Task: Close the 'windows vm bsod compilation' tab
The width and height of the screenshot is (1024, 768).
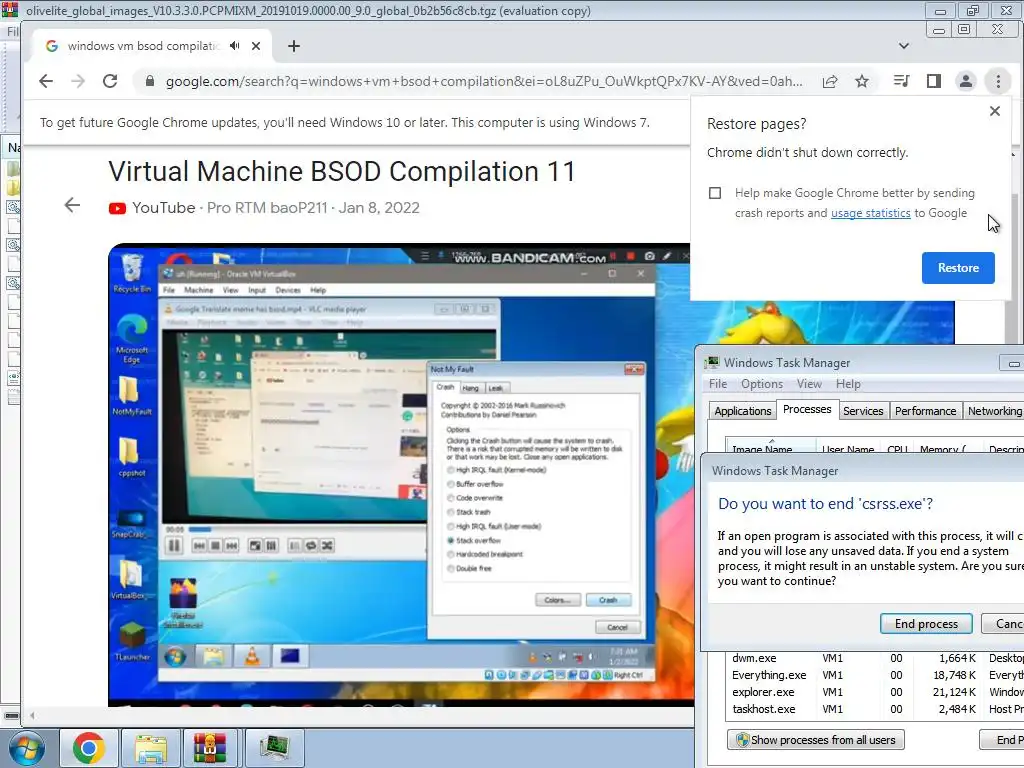Action: [x=256, y=46]
